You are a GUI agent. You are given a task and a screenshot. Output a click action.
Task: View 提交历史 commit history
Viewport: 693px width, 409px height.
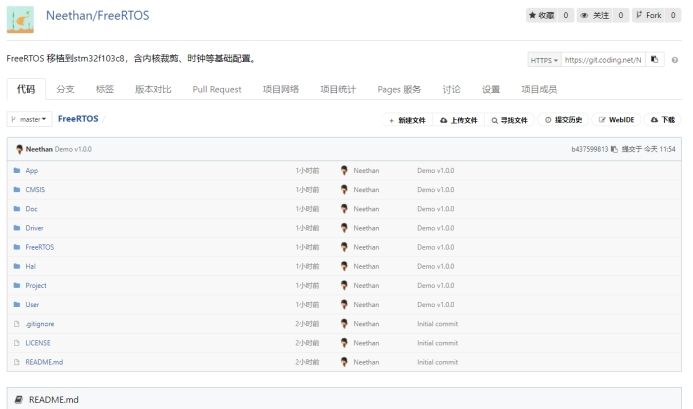click(564, 120)
